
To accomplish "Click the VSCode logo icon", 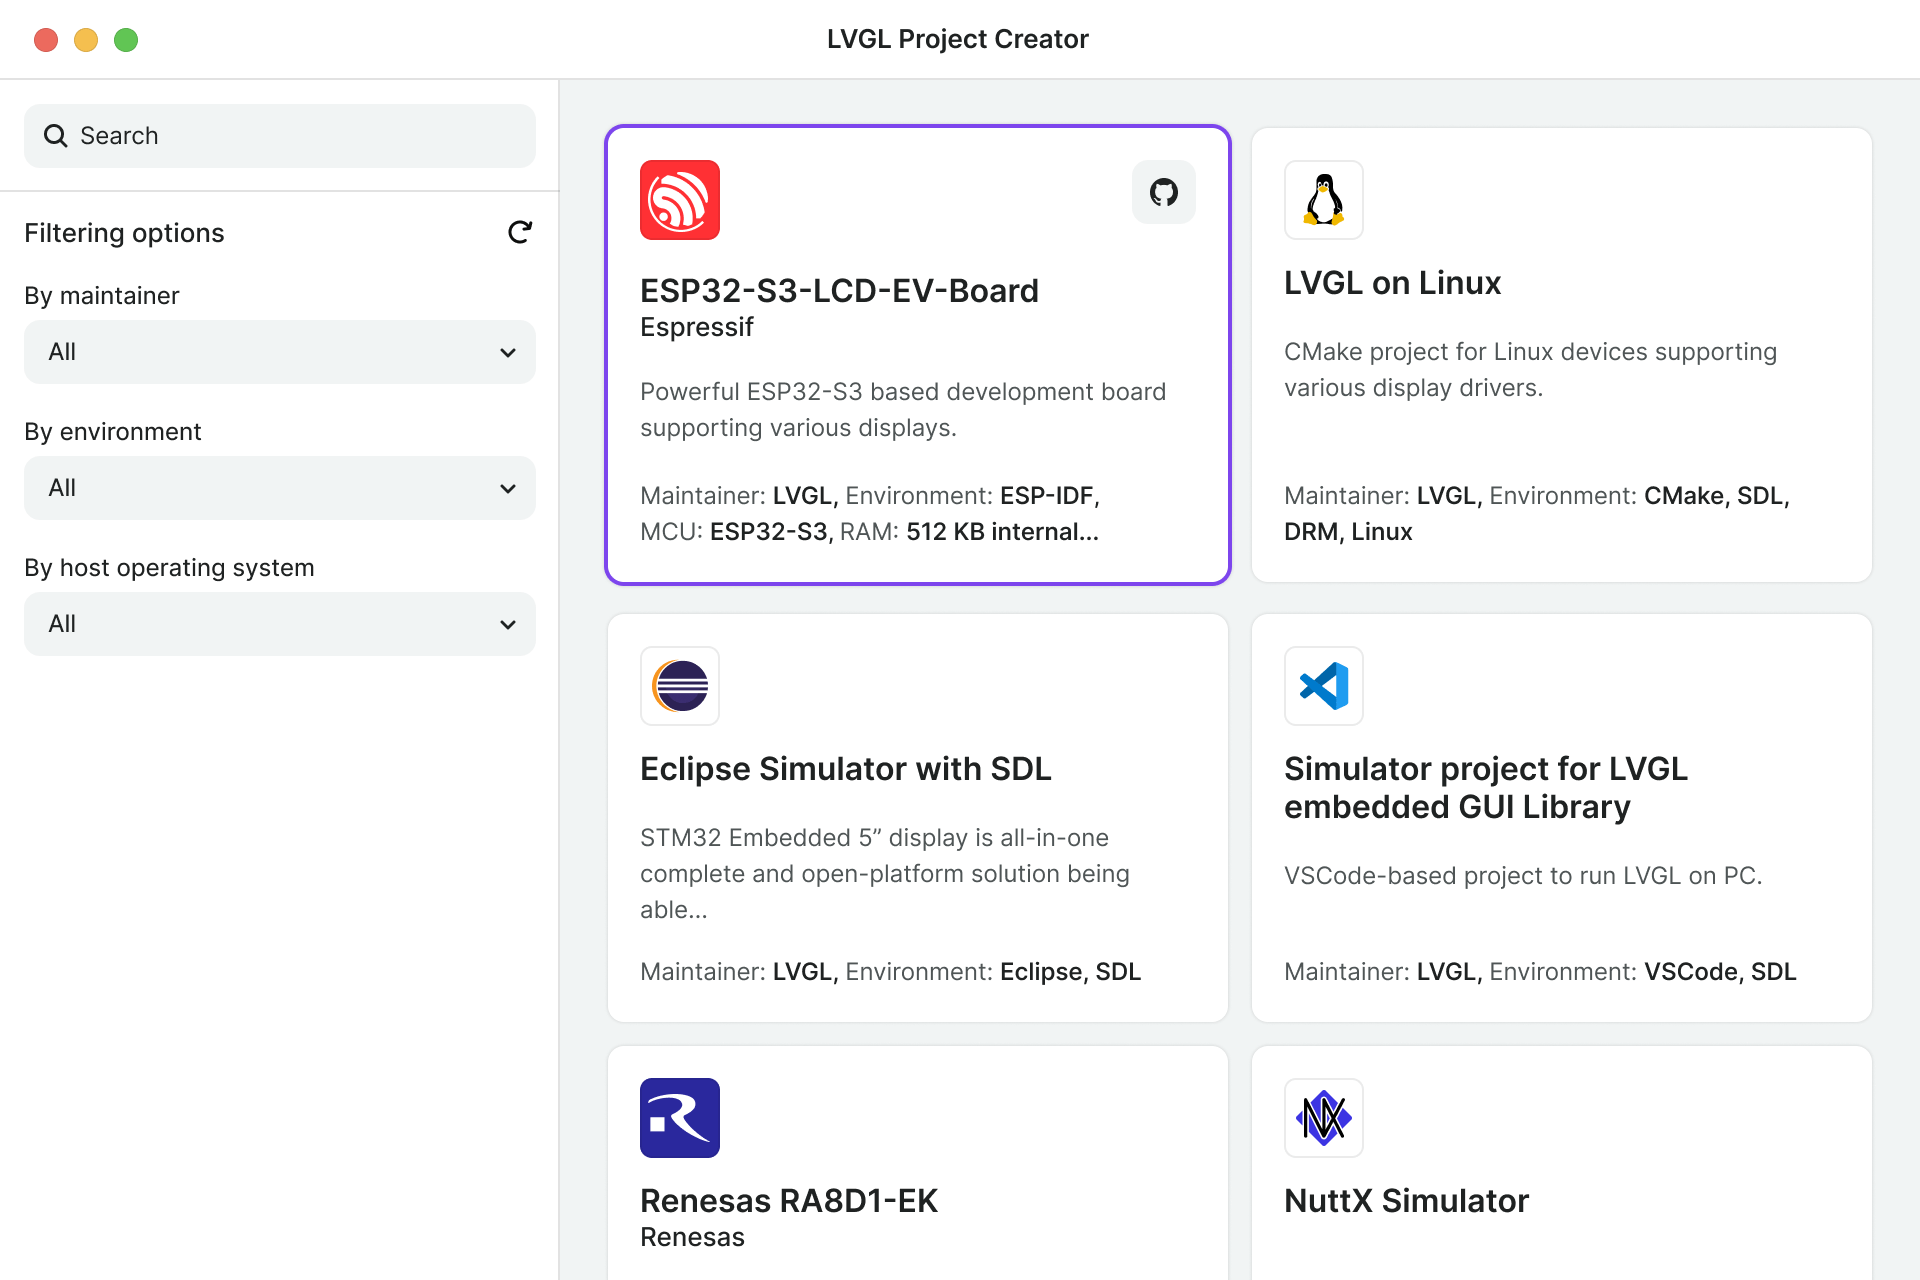I will click(x=1324, y=686).
